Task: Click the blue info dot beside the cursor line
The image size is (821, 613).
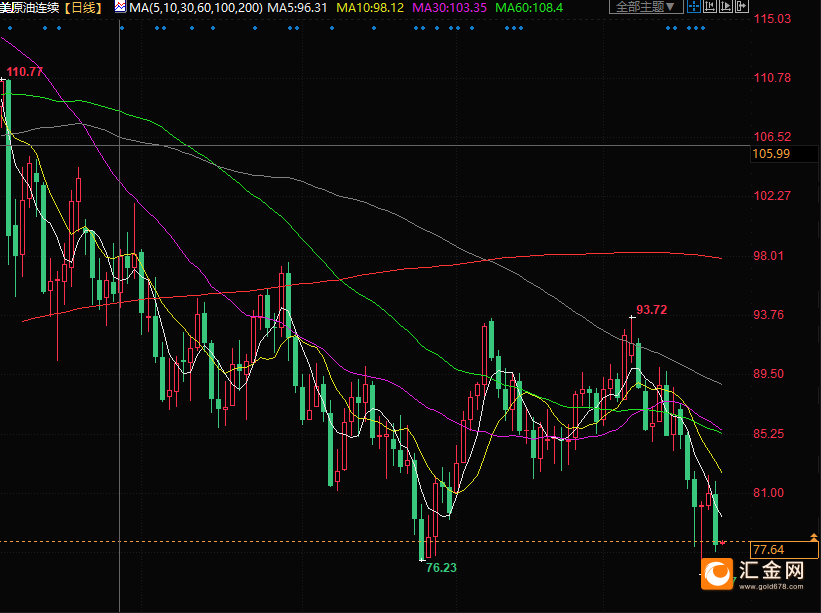Action: click(122, 28)
